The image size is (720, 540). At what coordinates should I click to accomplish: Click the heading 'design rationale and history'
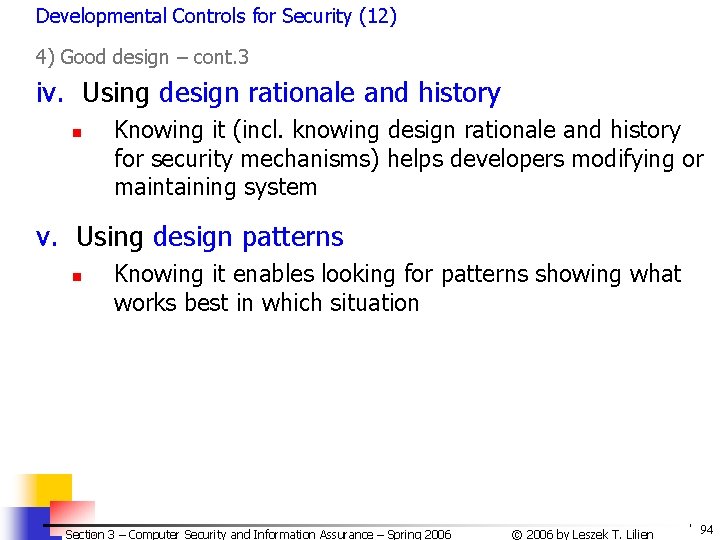click(330, 93)
